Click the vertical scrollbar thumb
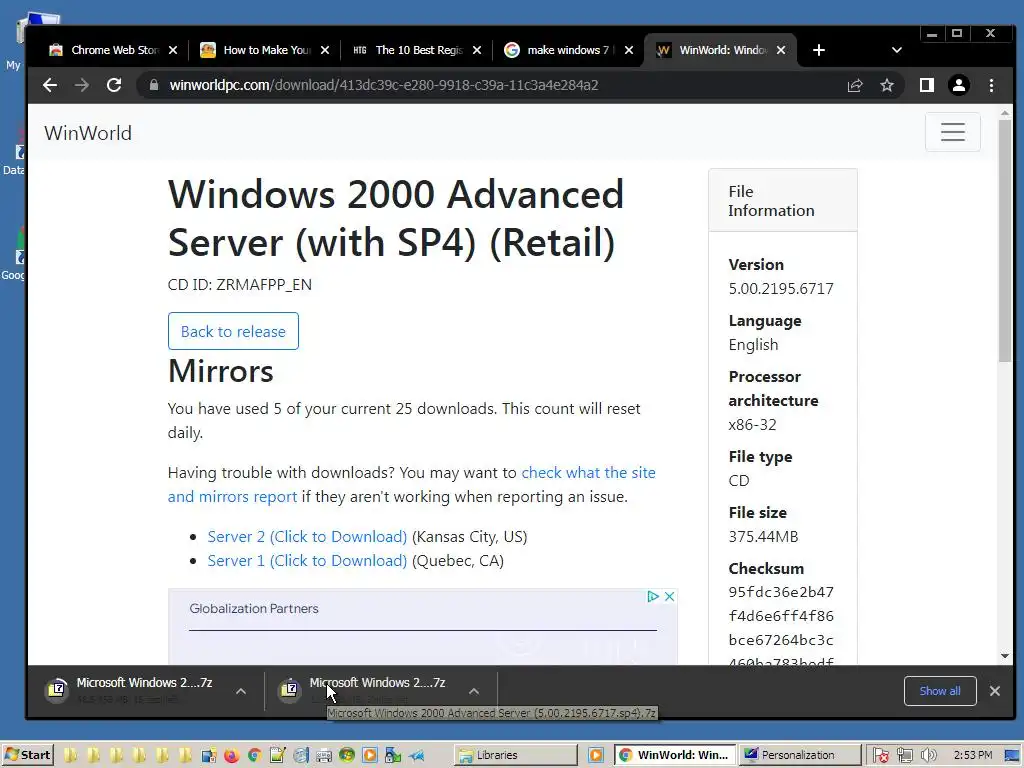 pyautogui.click(x=1005, y=242)
